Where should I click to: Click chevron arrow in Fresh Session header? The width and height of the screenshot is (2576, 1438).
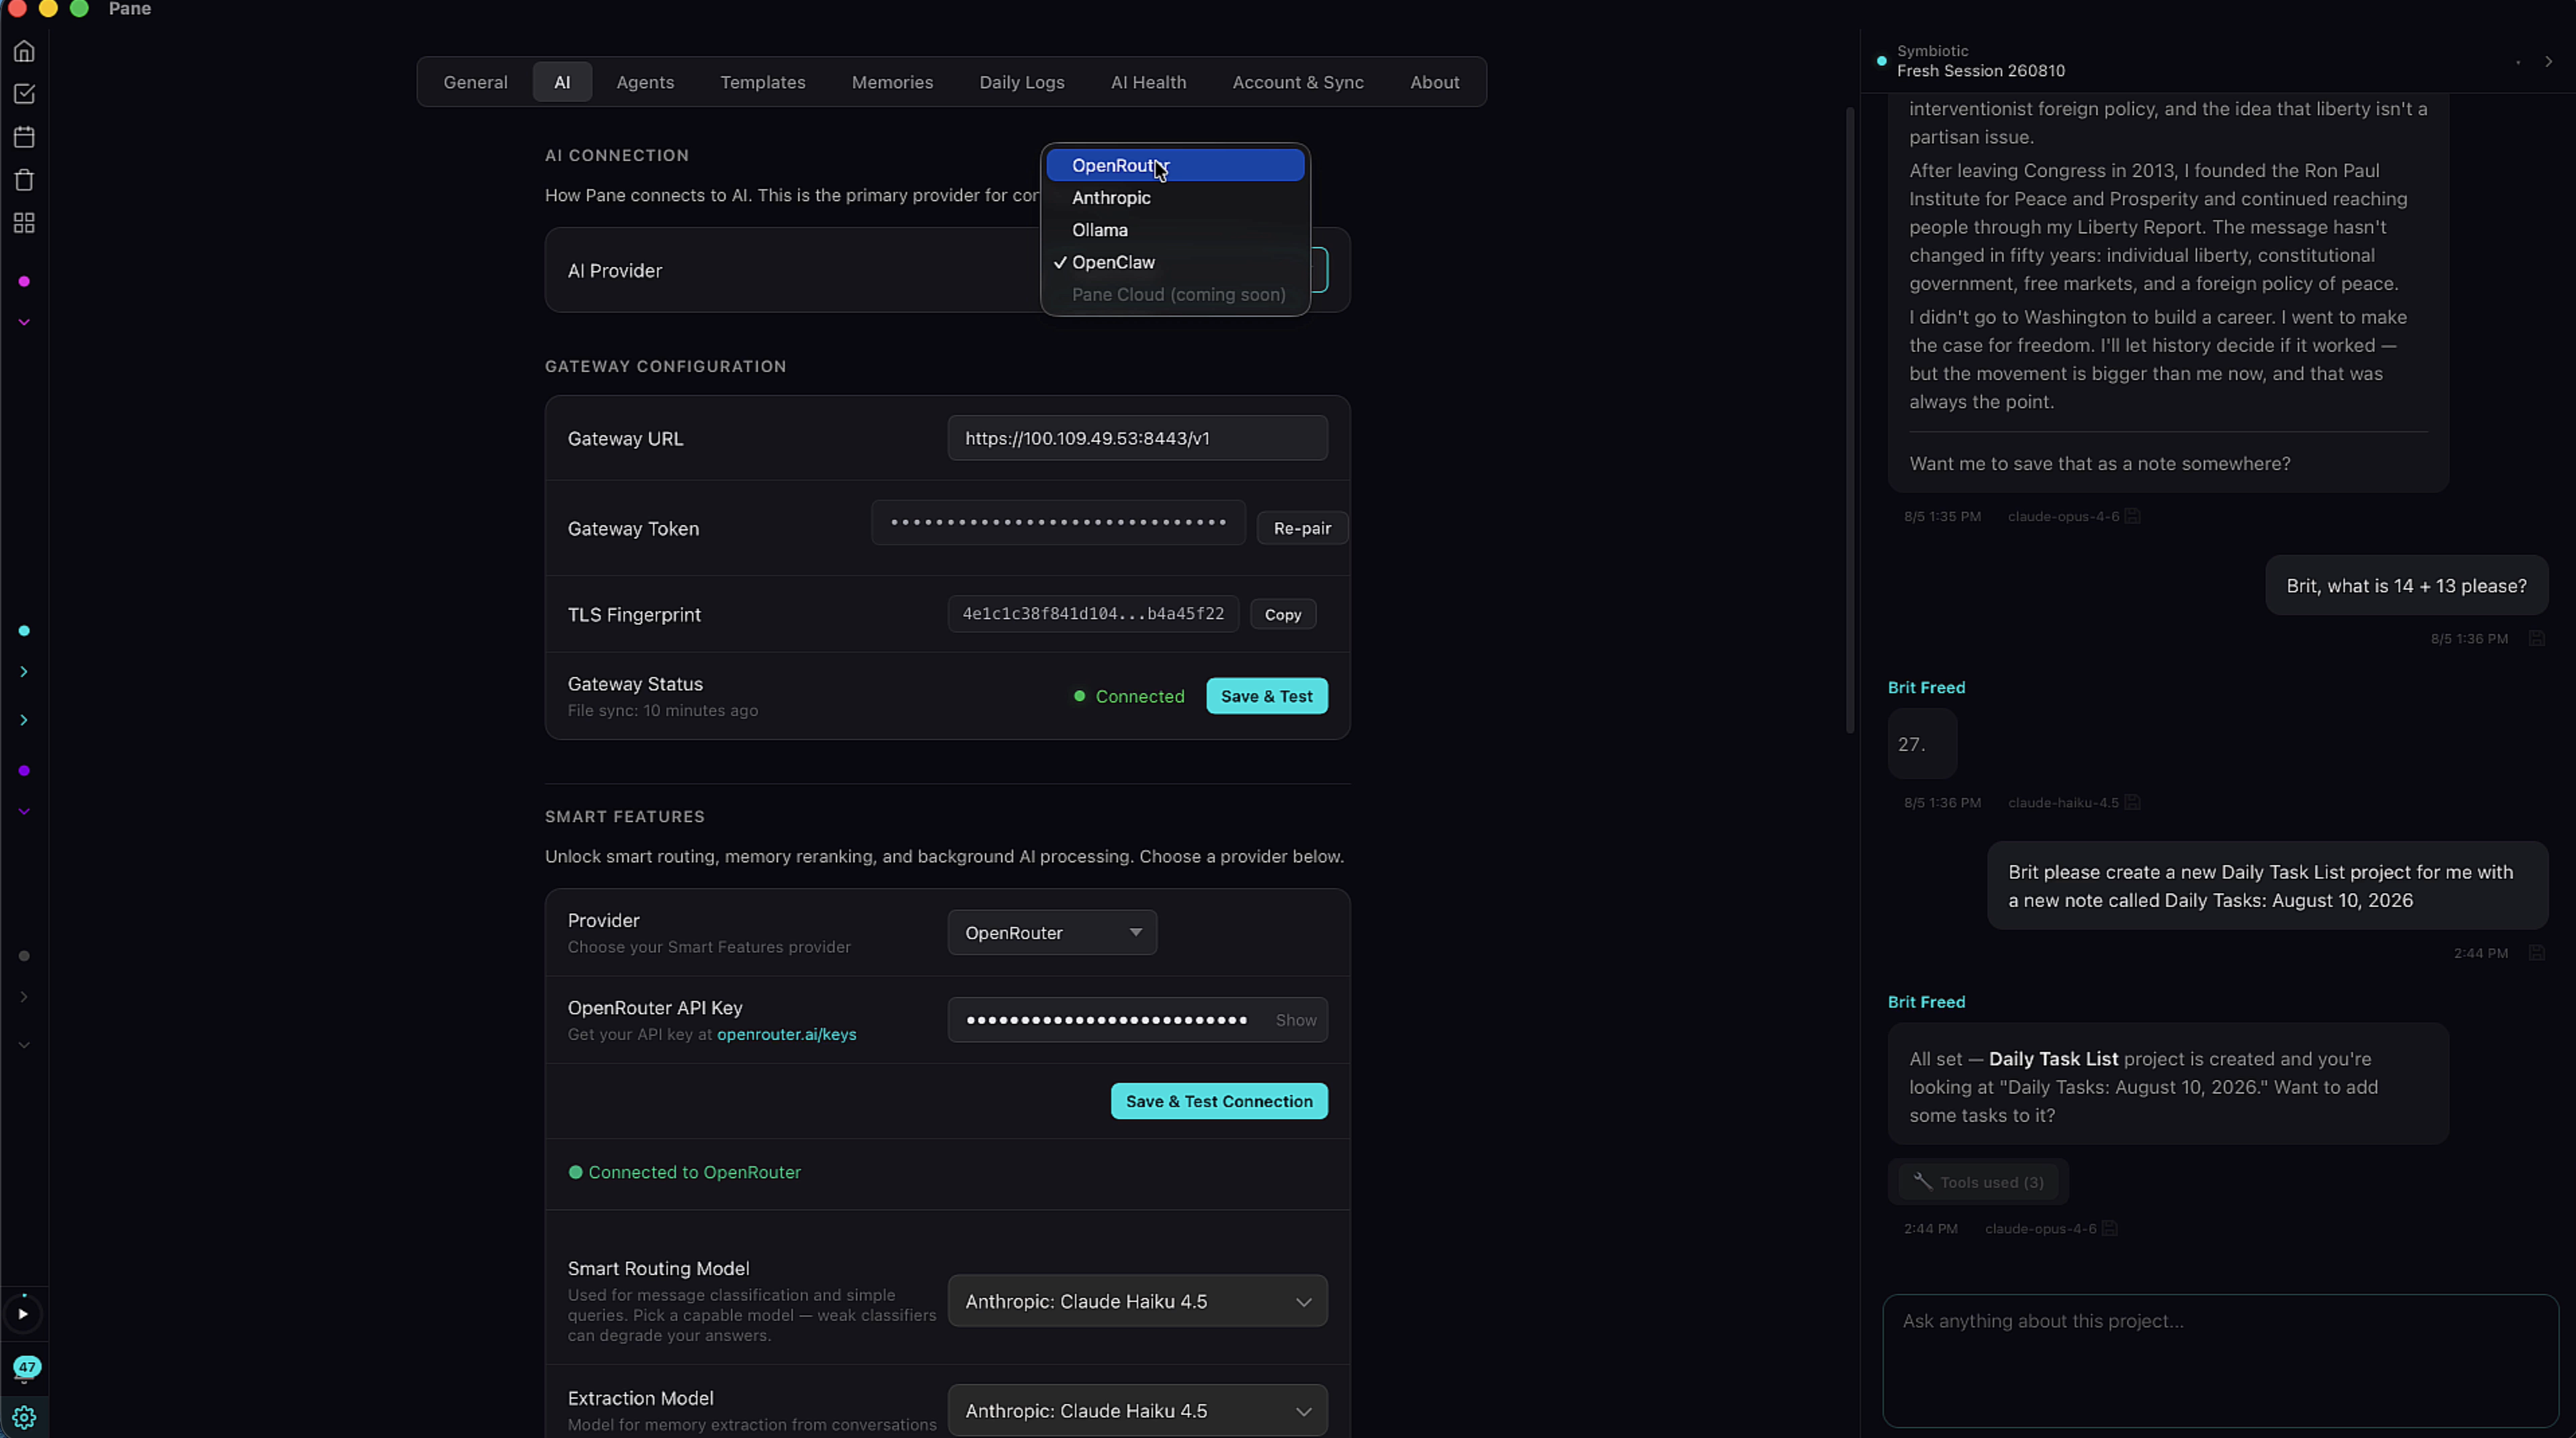(2549, 62)
